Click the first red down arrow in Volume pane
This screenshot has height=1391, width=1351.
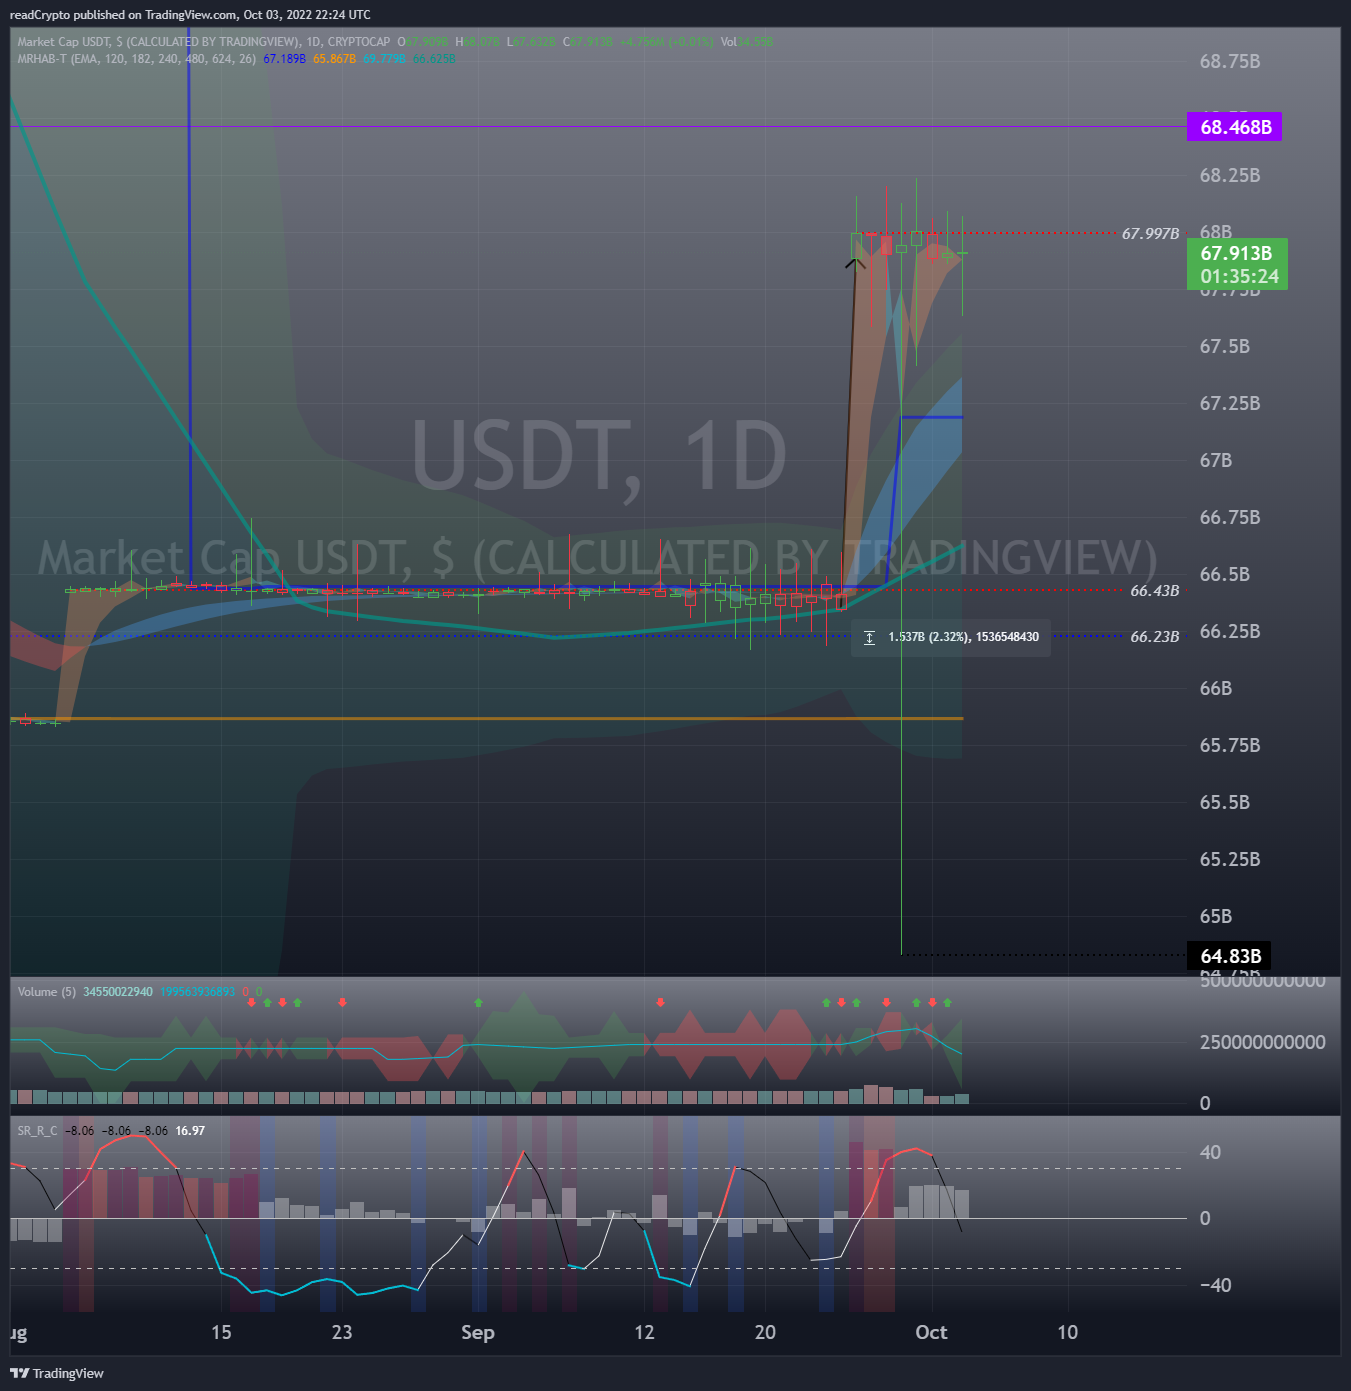[251, 1002]
